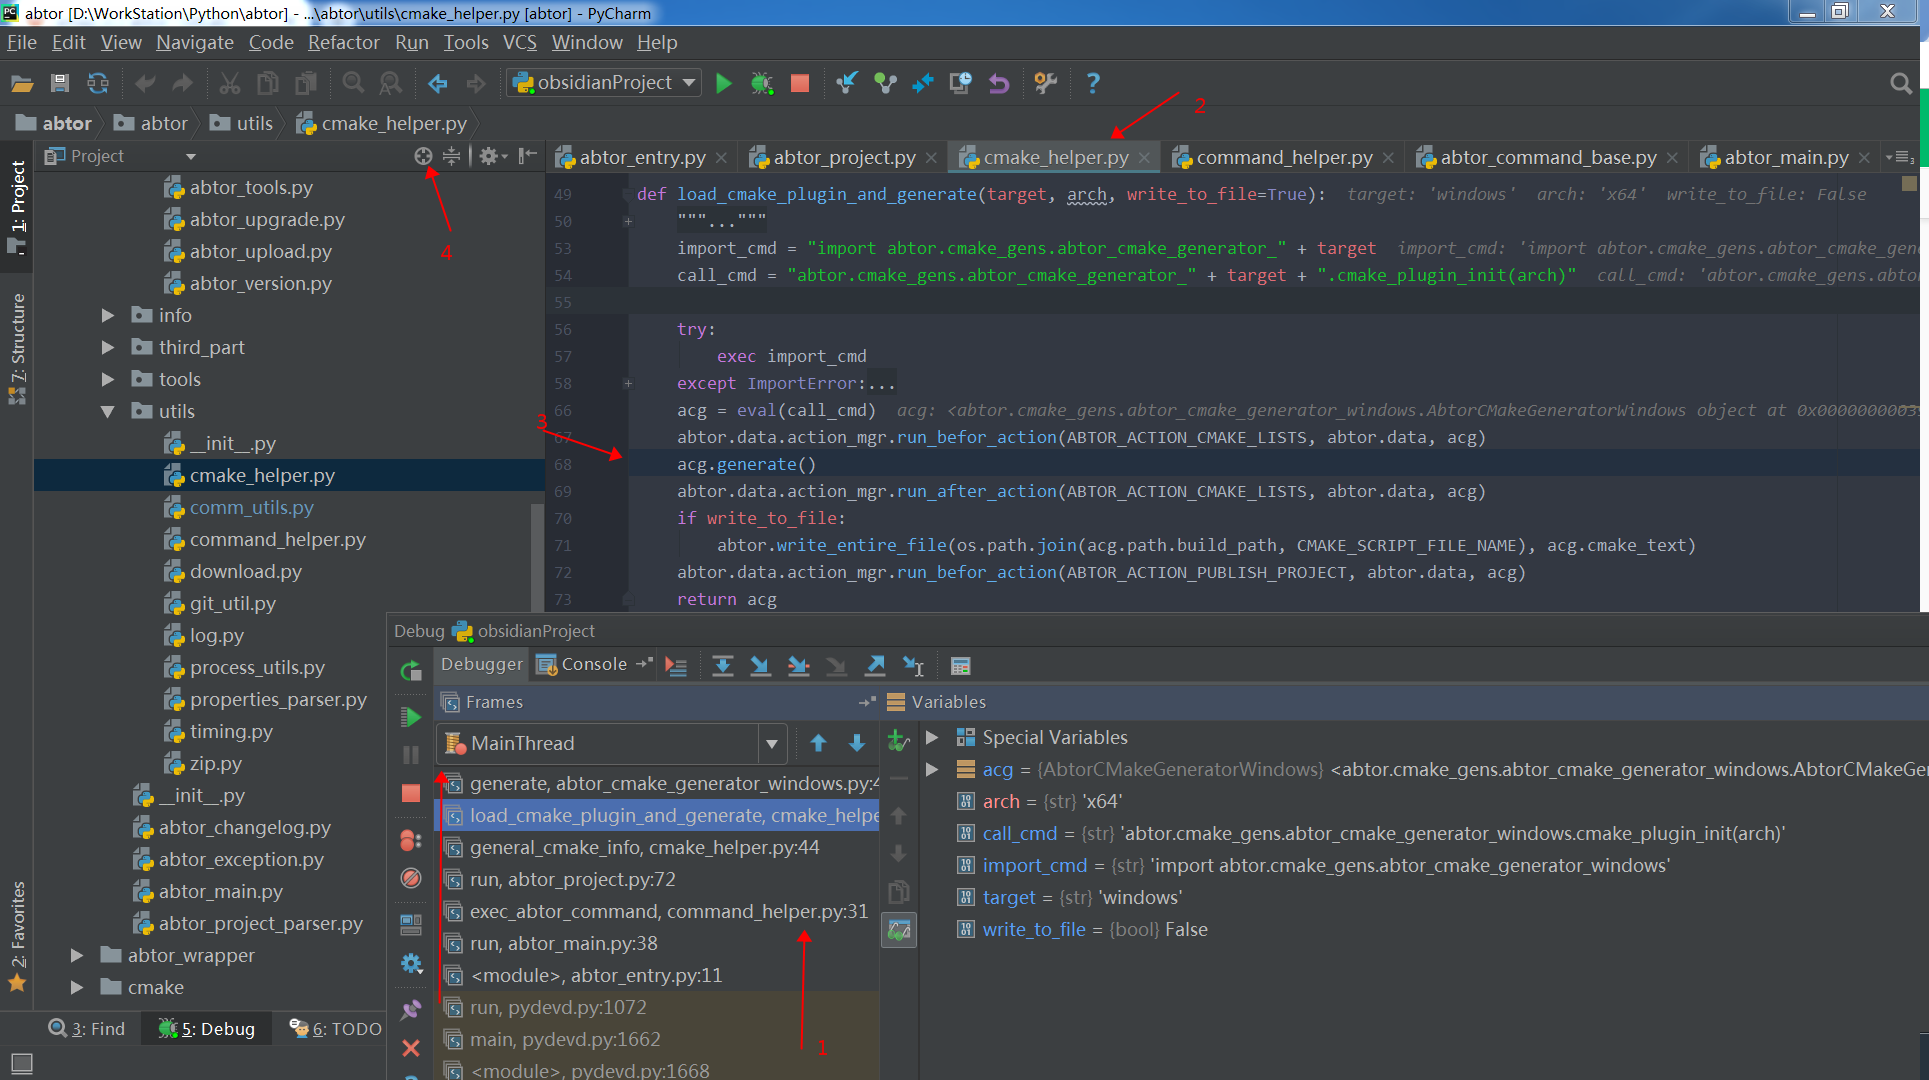Collapse all in Project panel
Image resolution: width=1929 pixels, height=1080 pixels.
point(452,156)
